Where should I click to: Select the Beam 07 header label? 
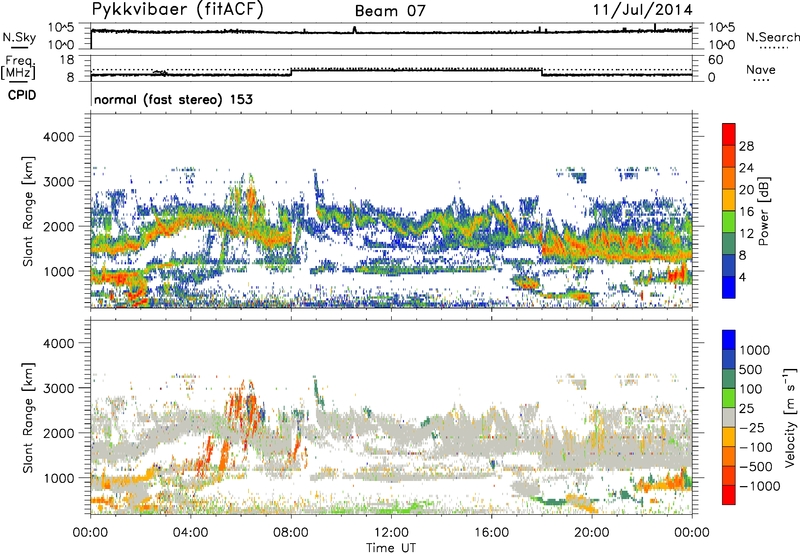tap(390, 11)
